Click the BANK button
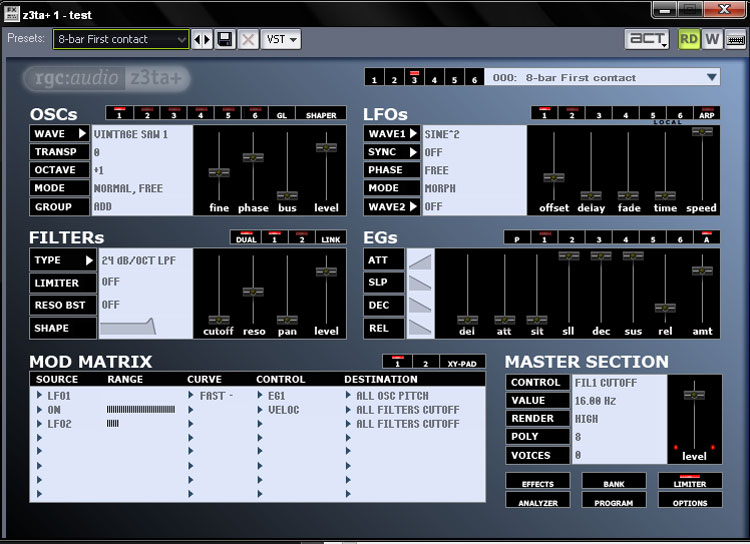Screen dimensions: 750x544 tap(614, 482)
